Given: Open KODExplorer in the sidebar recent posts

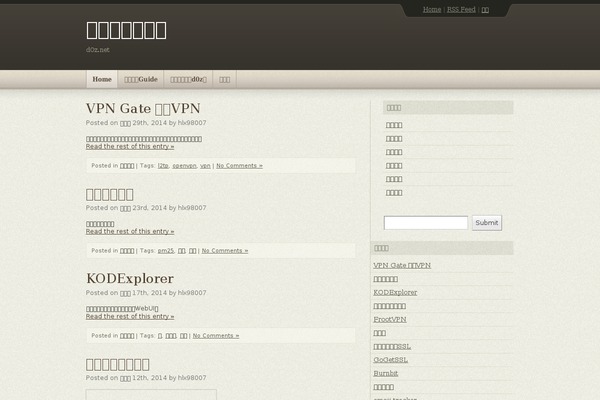Looking at the screenshot, I should click(x=395, y=292).
